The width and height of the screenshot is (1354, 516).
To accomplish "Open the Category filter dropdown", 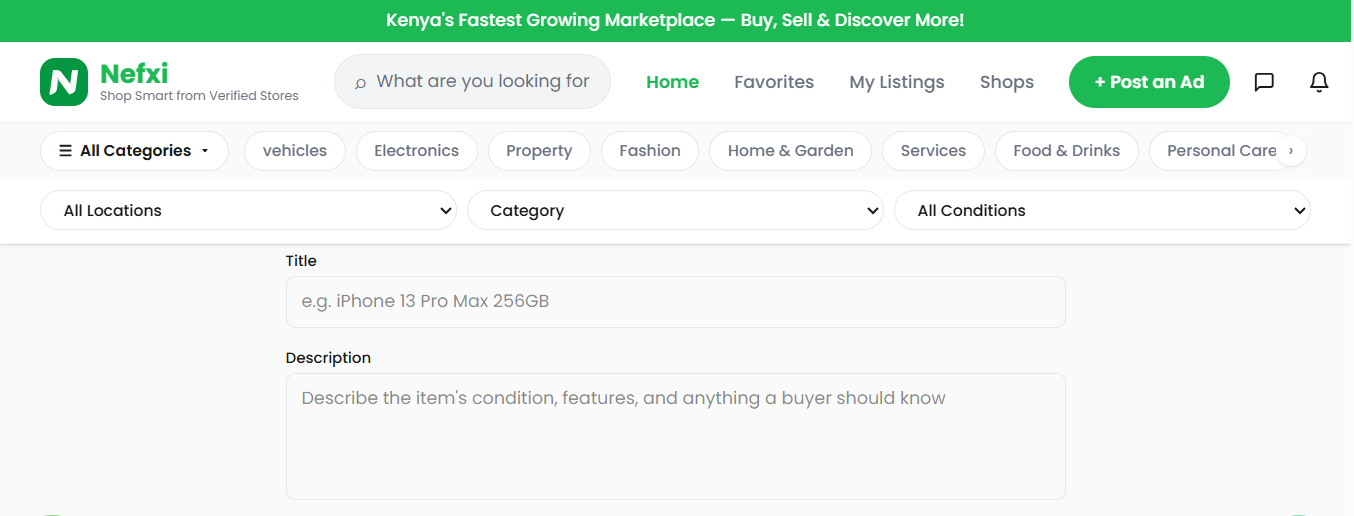I will pos(675,211).
